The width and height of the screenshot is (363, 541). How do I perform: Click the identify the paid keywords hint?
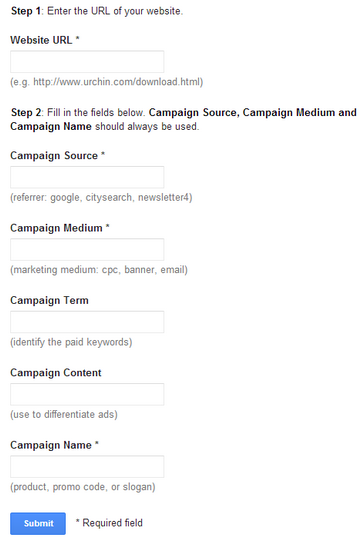coord(71,342)
